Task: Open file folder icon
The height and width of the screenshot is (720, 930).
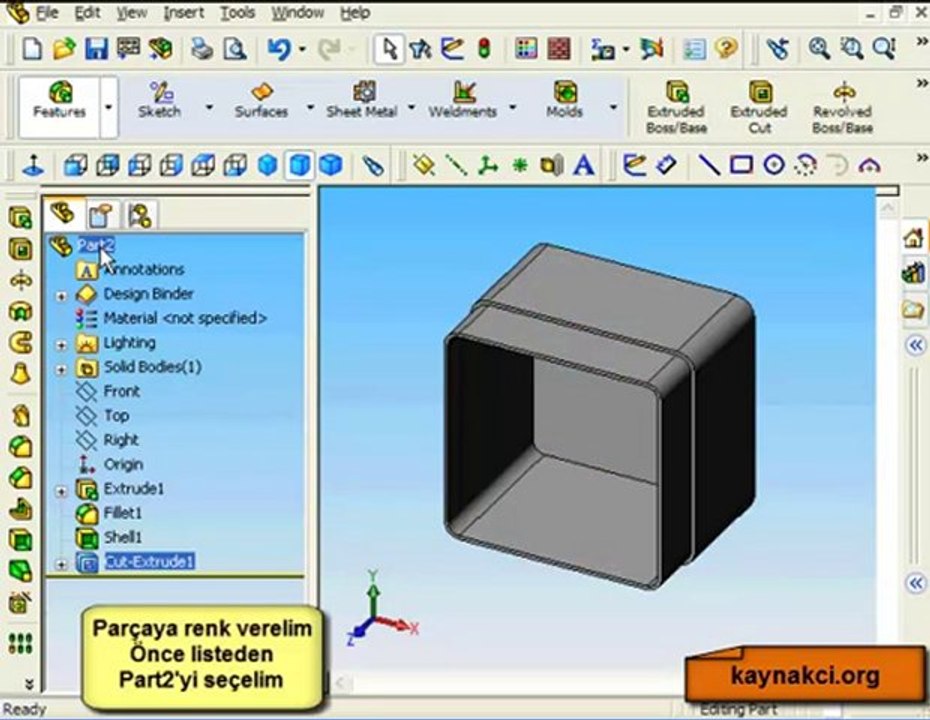Action: pos(64,49)
